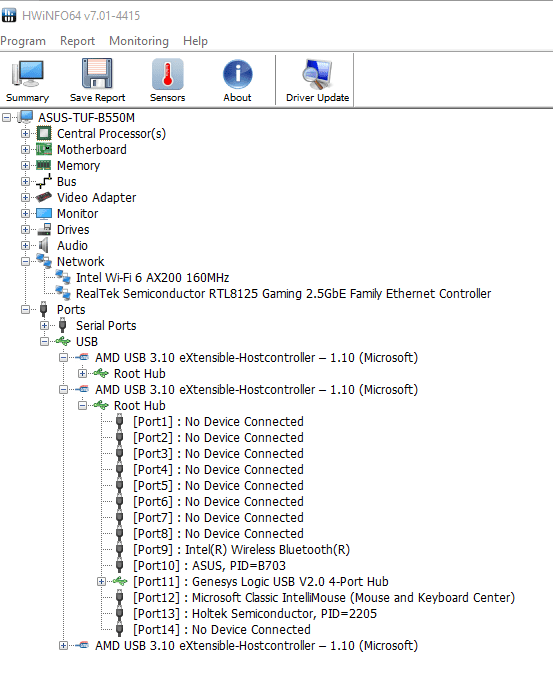Select the Video Adapter label

(x=96, y=197)
